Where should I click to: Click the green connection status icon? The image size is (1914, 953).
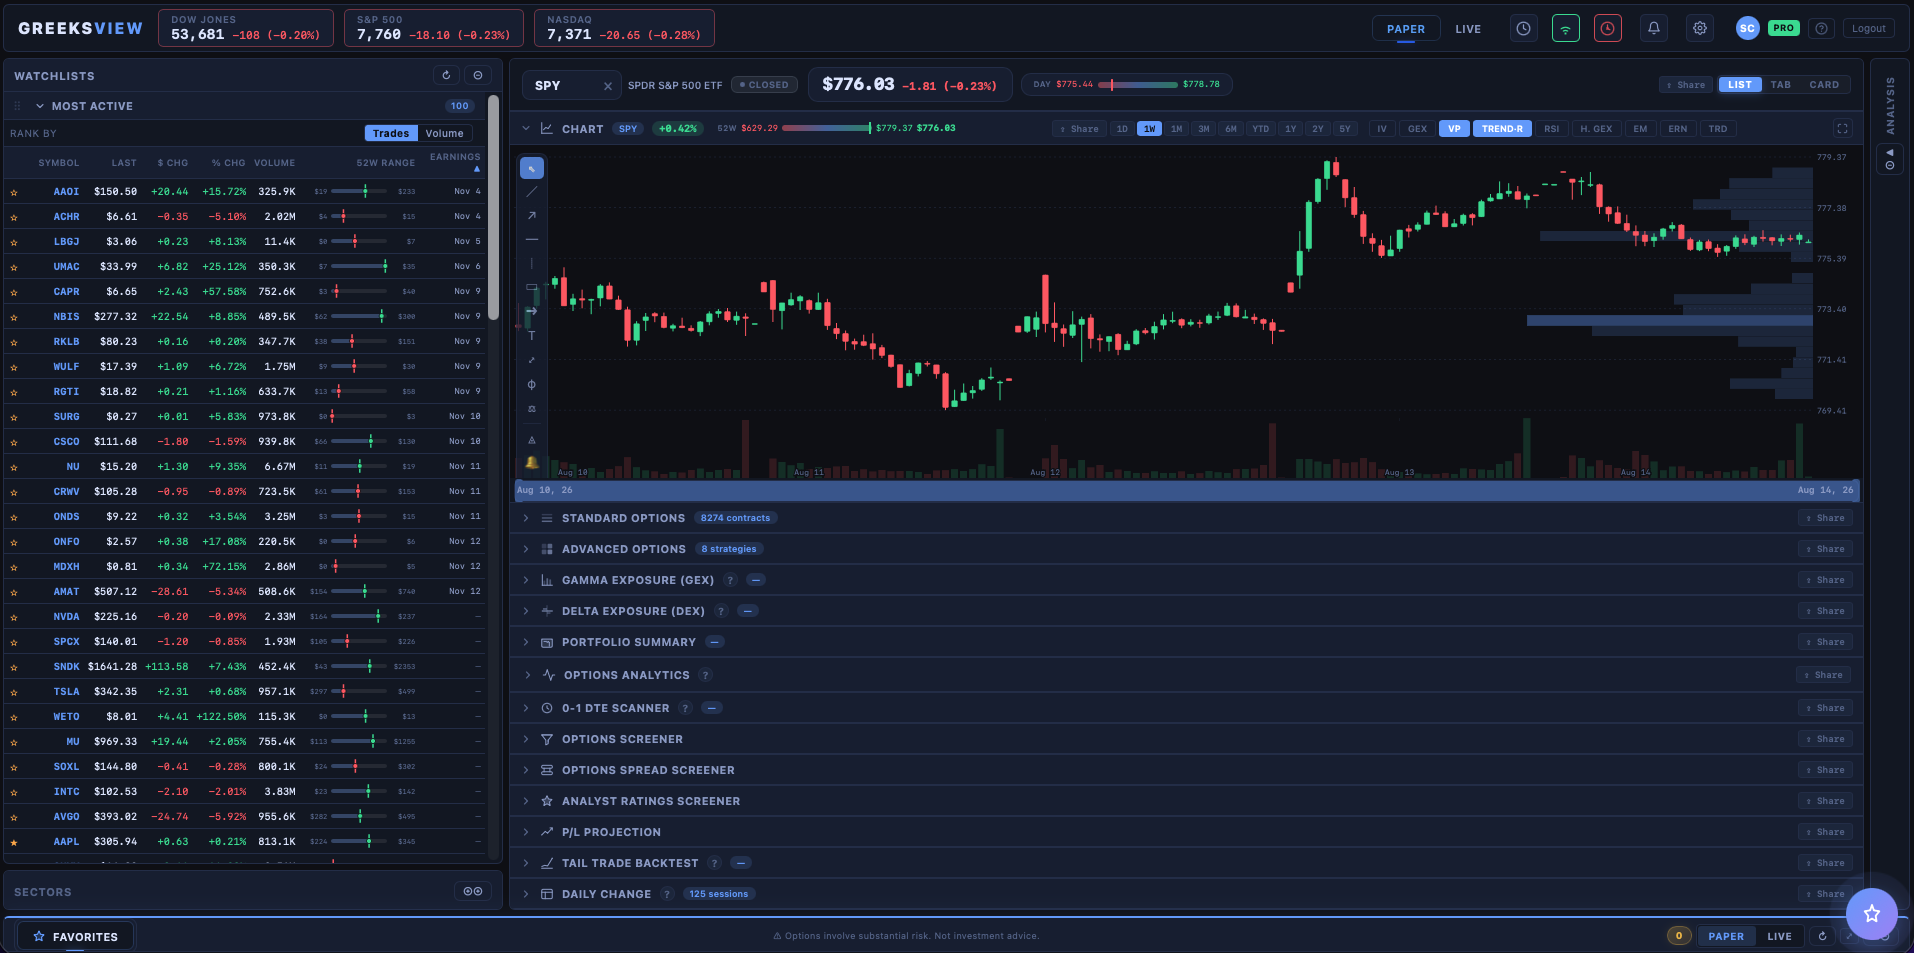(1566, 29)
